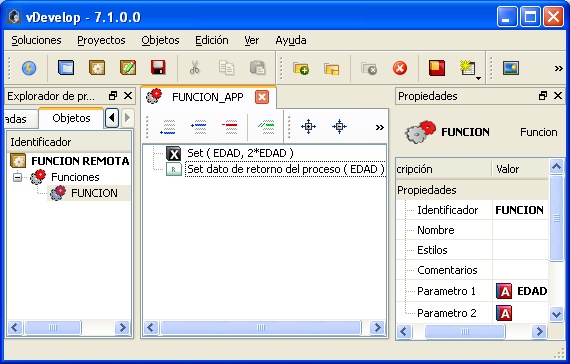Click the Parametro 1 value EDAD
The image size is (570, 364).
(521, 291)
